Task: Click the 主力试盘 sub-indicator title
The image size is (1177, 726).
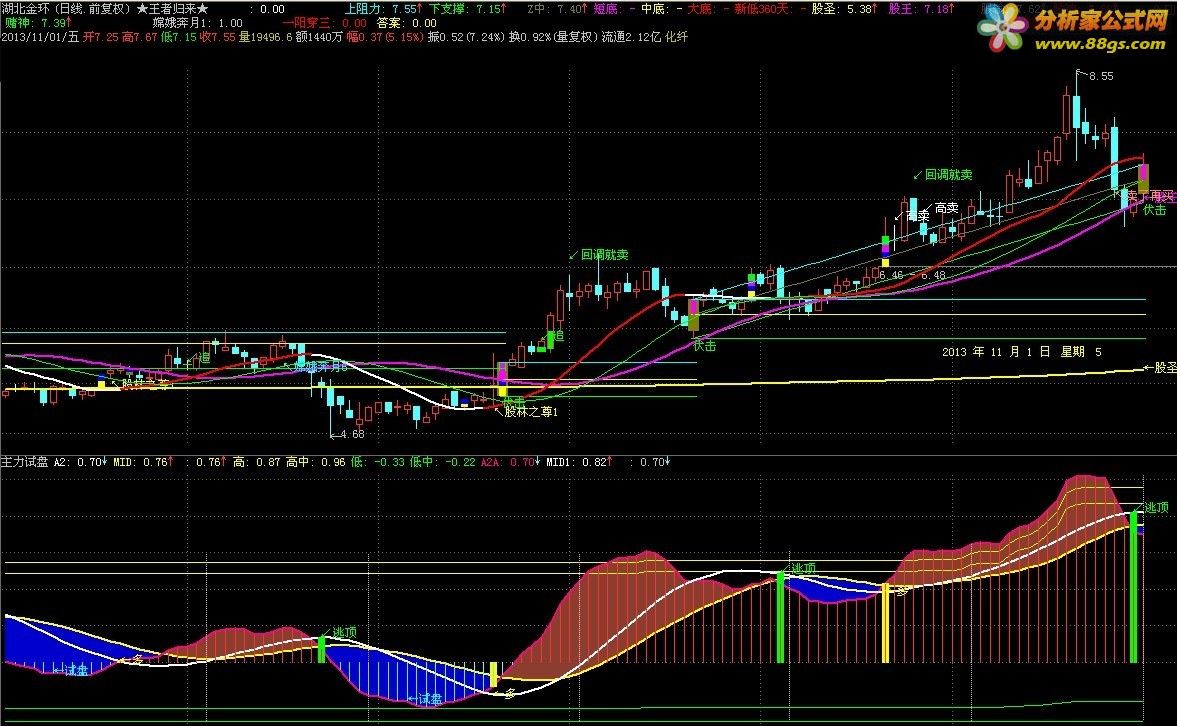Action: [x=25, y=462]
